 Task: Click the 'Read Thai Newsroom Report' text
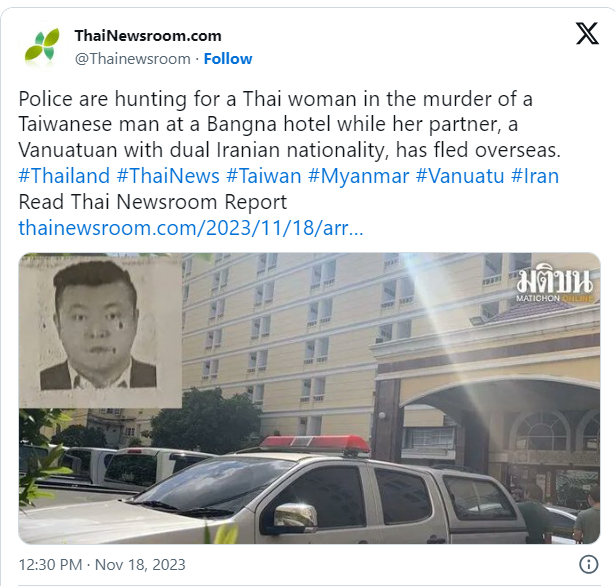(153, 202)
